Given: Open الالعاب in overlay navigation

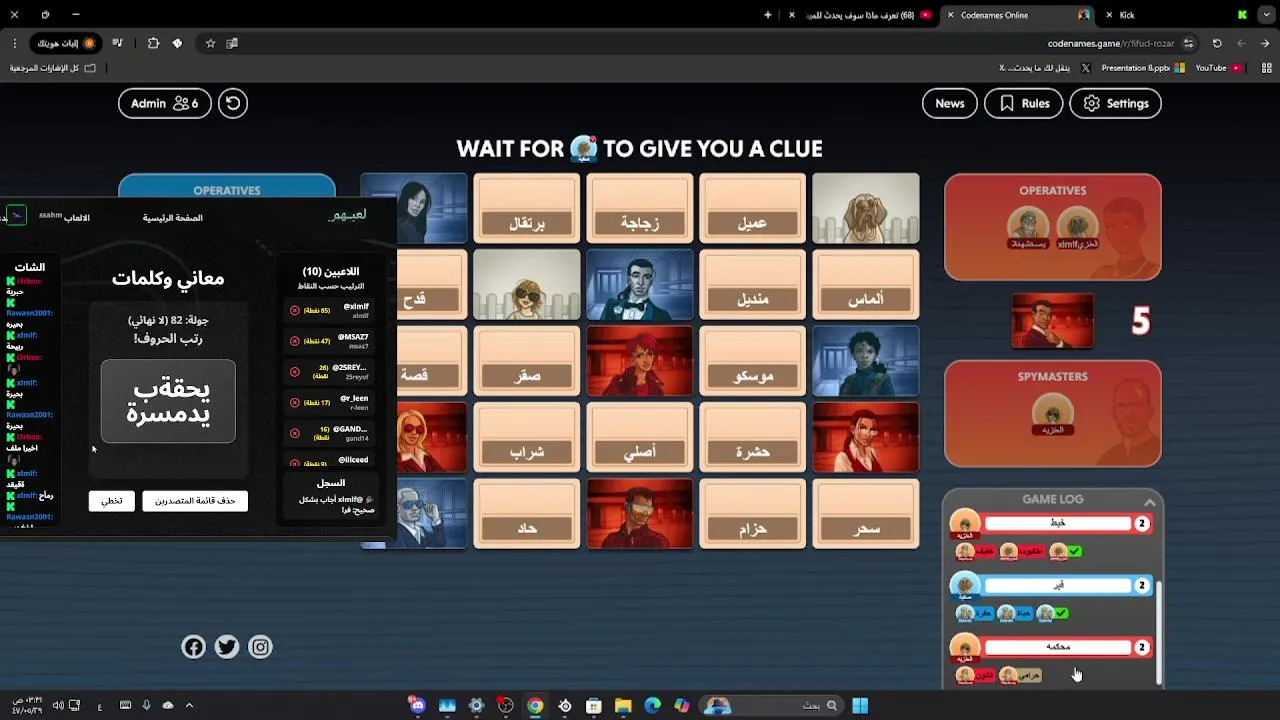Looking at the screenshot, I should (x=77, y=218).
